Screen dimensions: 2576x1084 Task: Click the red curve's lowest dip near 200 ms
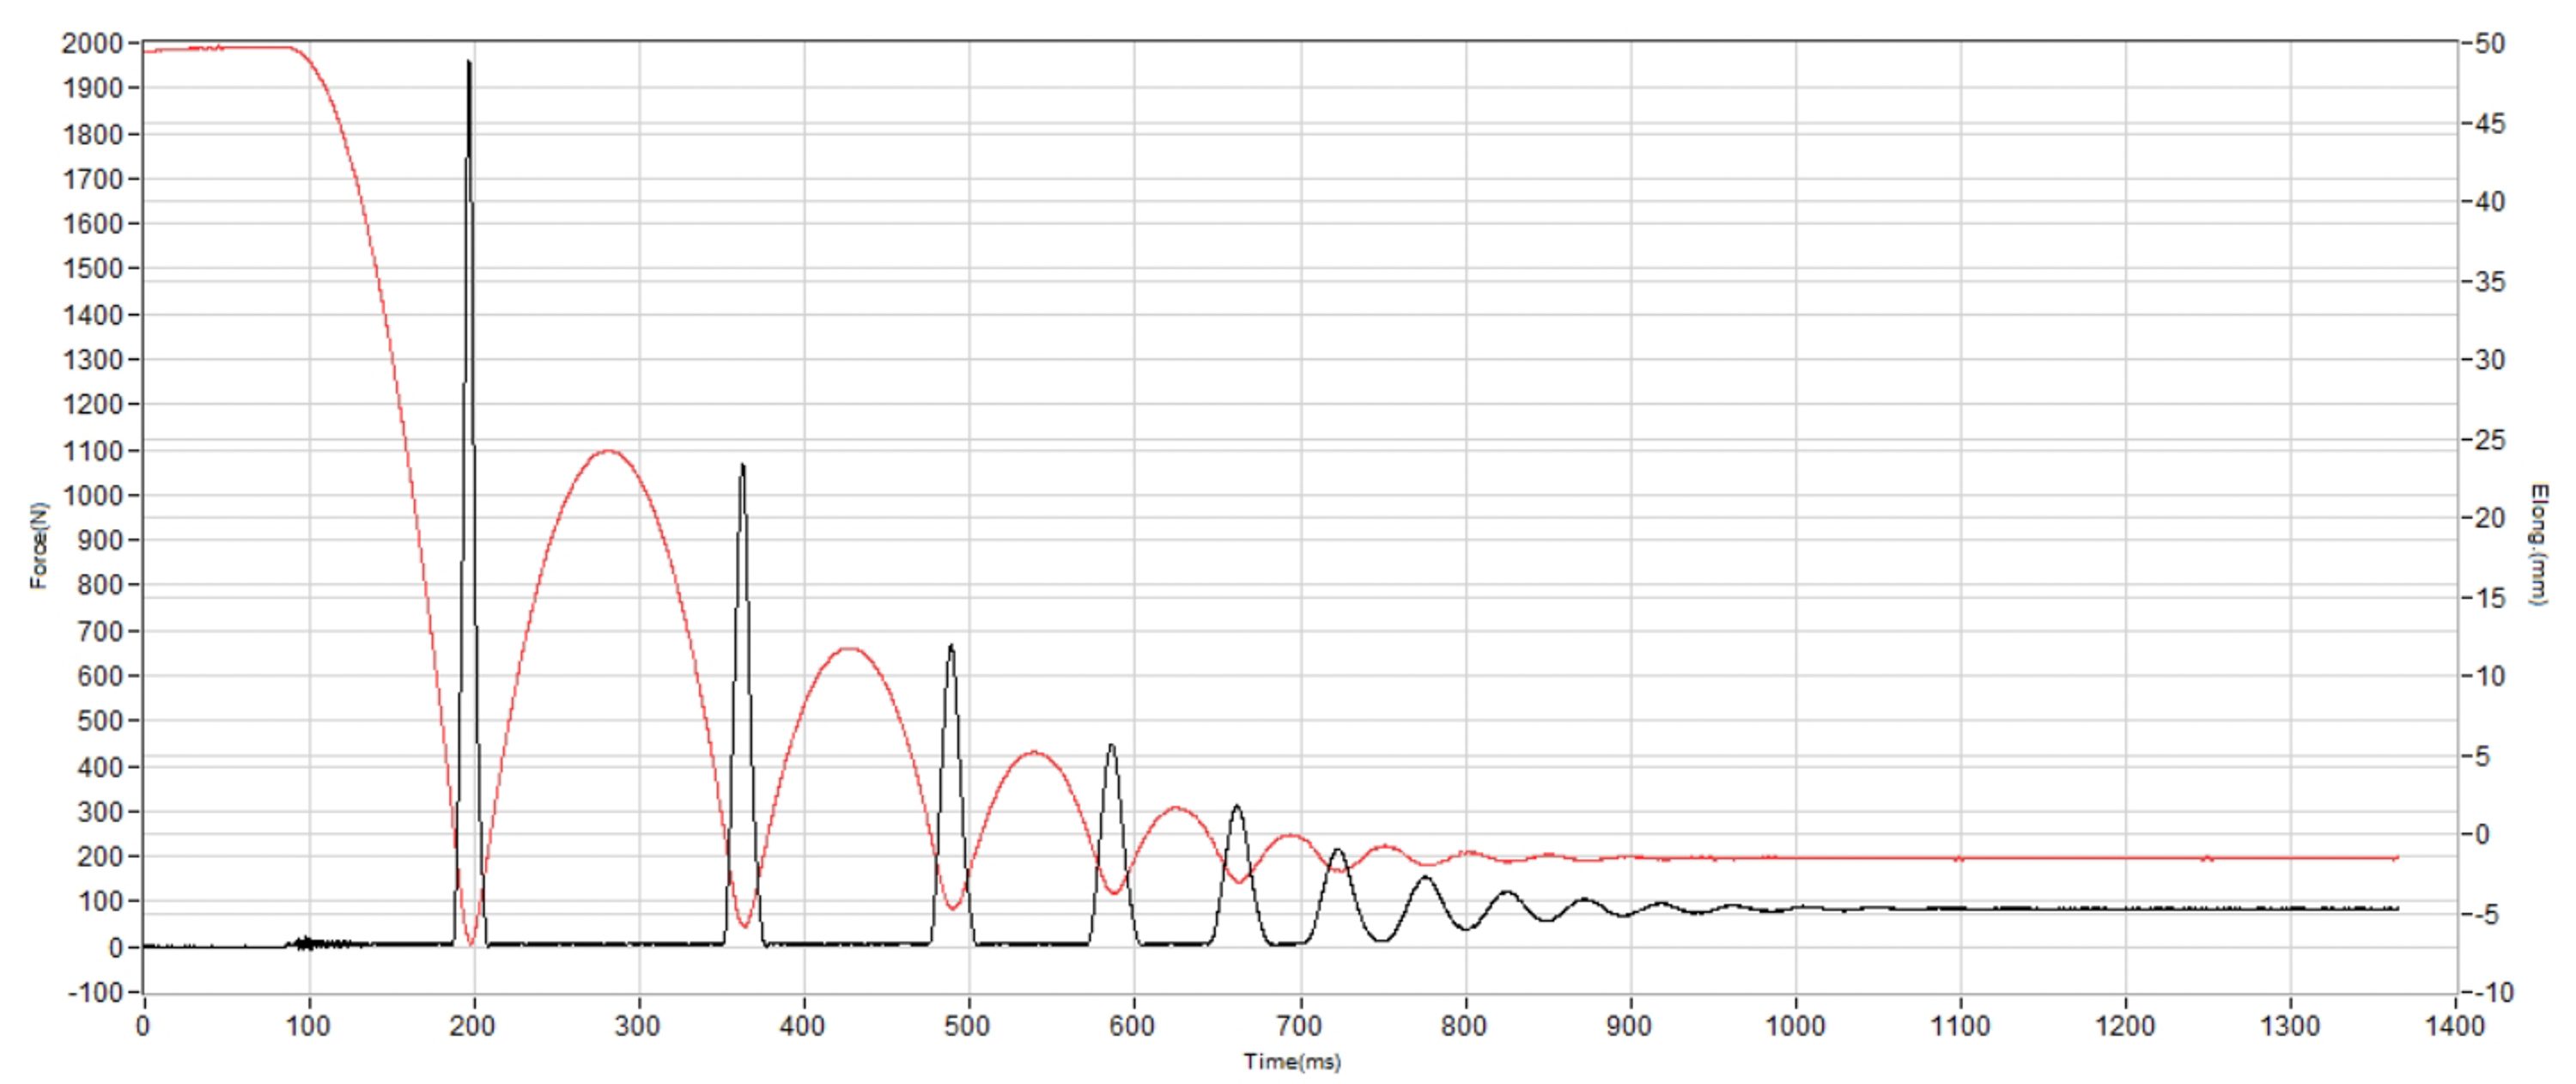(471, 943)
